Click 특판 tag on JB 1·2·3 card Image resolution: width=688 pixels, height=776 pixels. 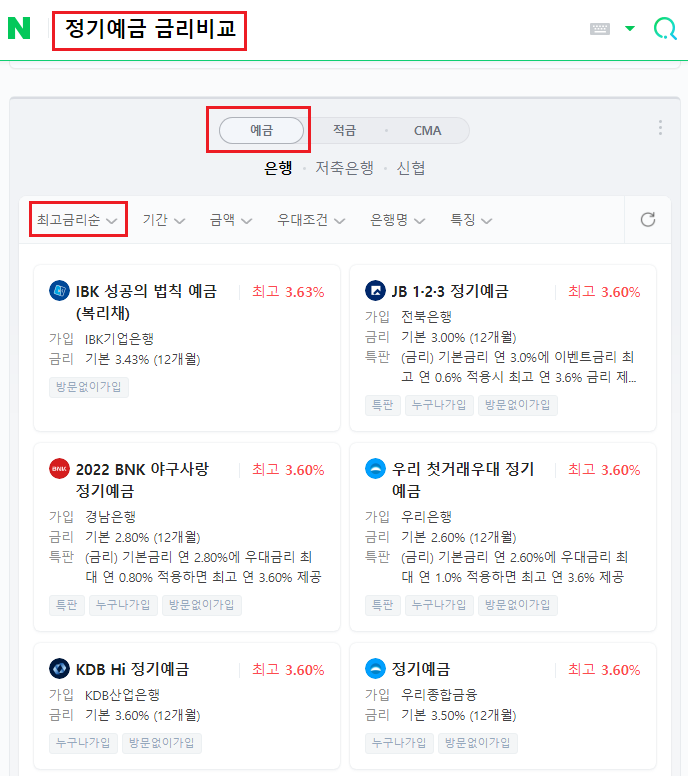click(383, 405)
